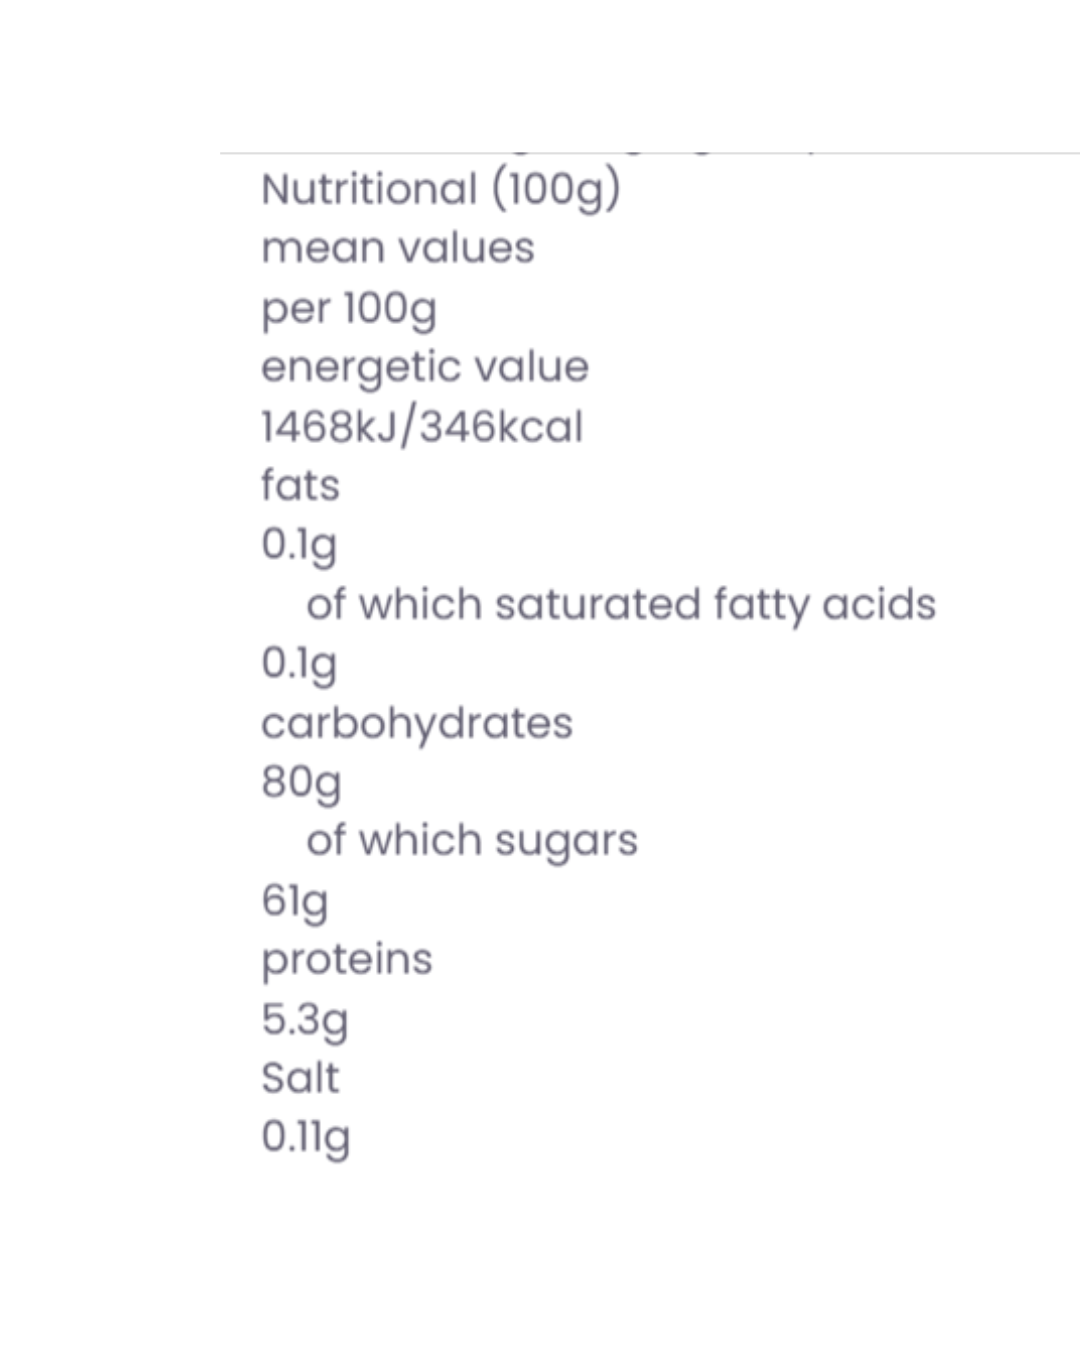Click the 5.3g proteins value
The height and width of the screenshot is (1350, 1080).
point(304,1019)
